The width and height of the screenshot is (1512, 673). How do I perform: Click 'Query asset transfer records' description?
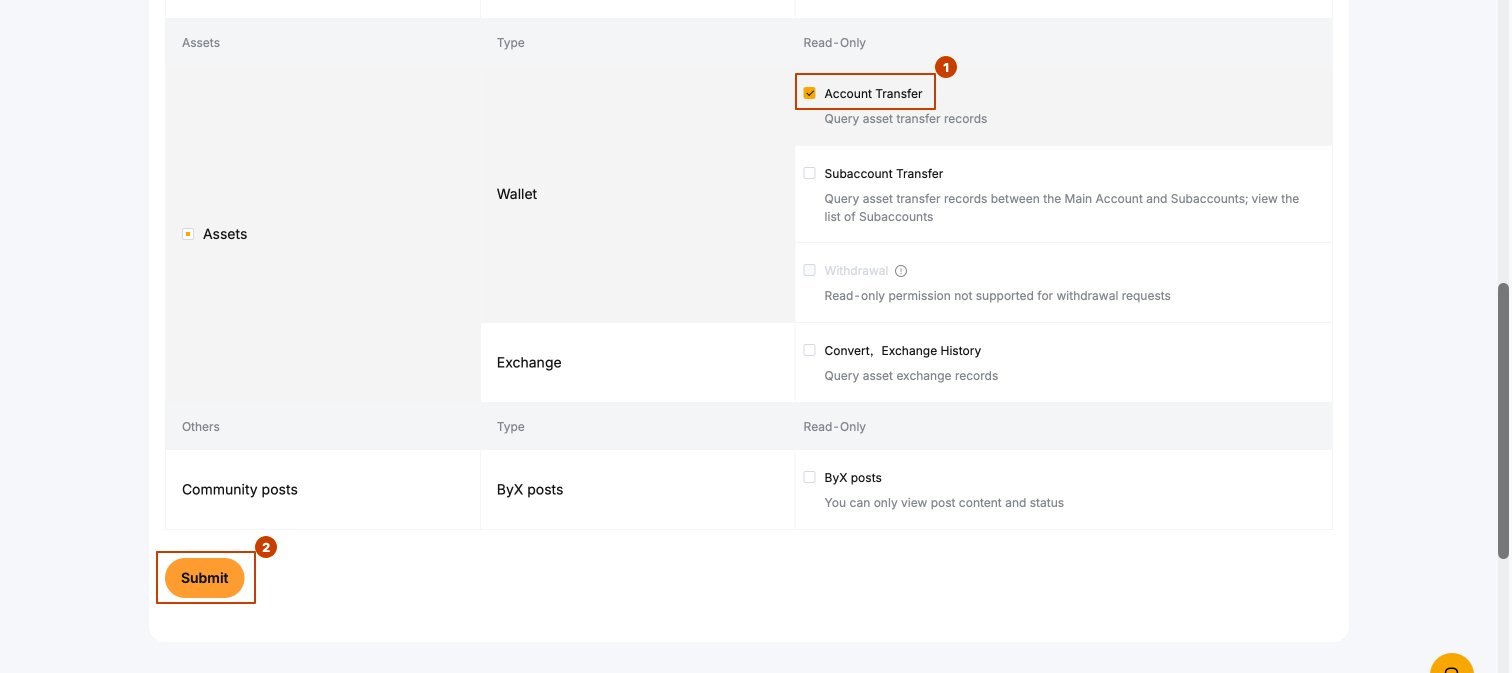tap(906, 119)
